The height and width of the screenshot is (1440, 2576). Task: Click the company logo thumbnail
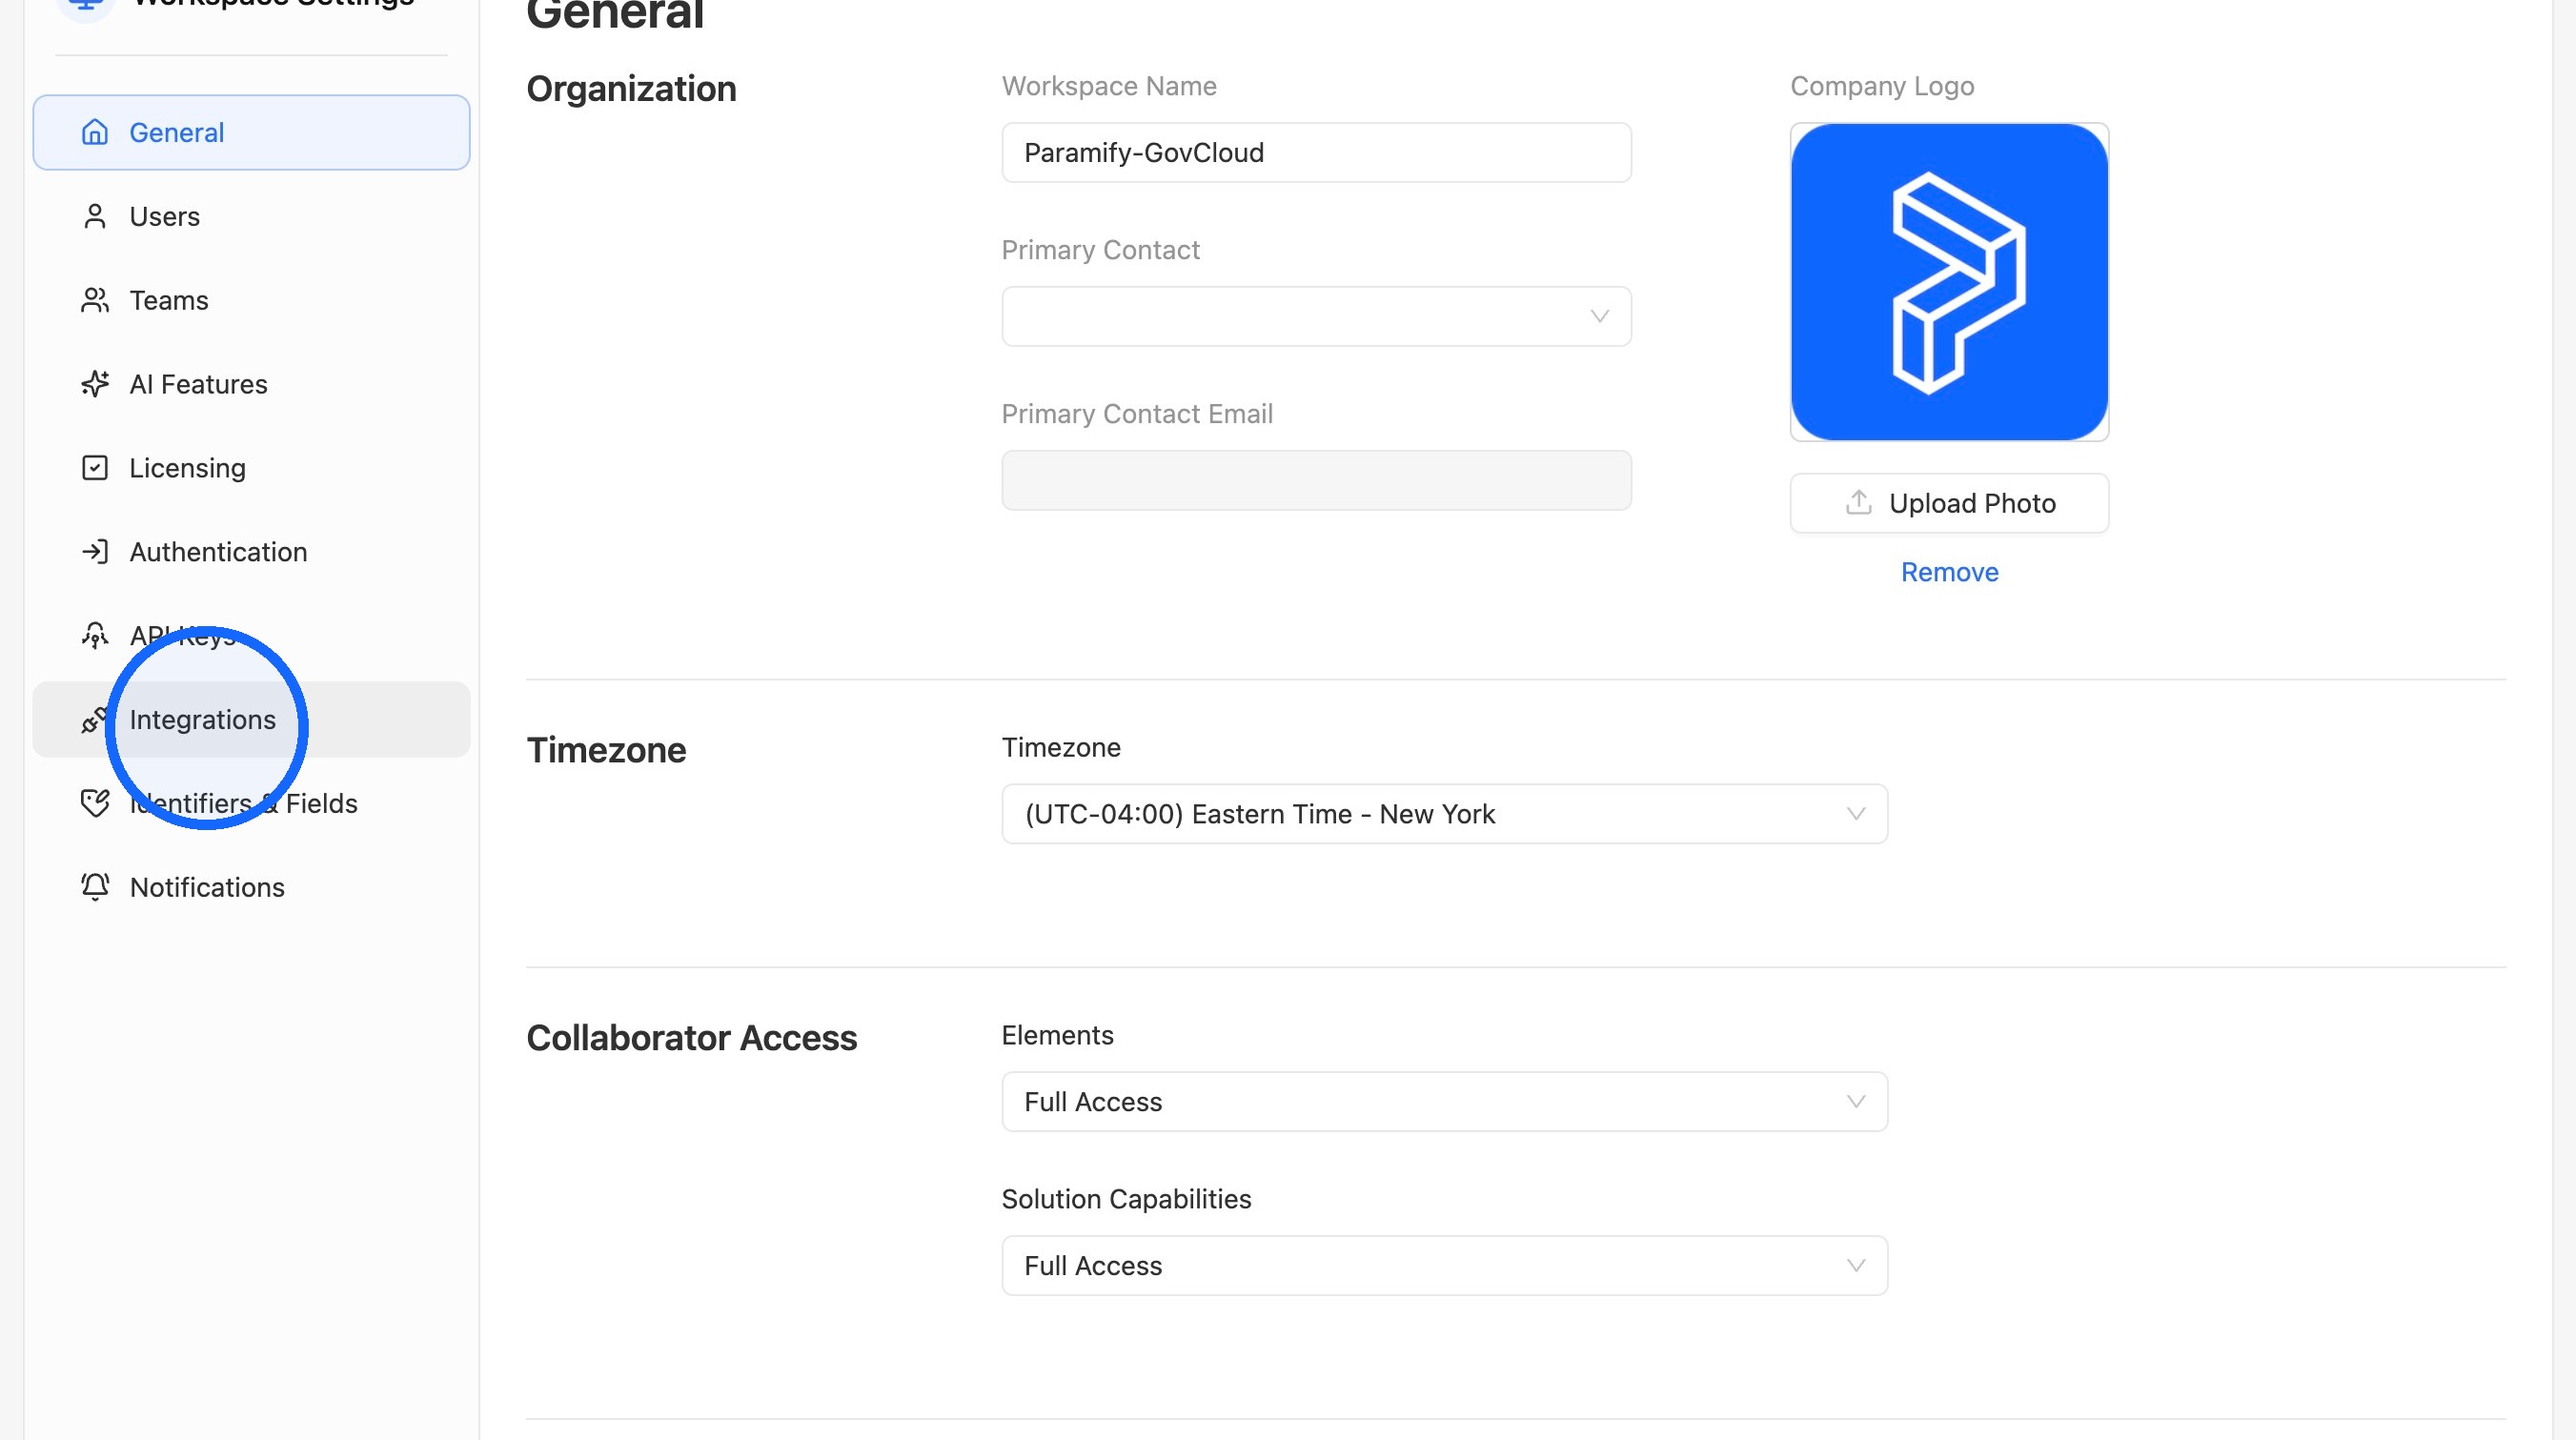1949,282
